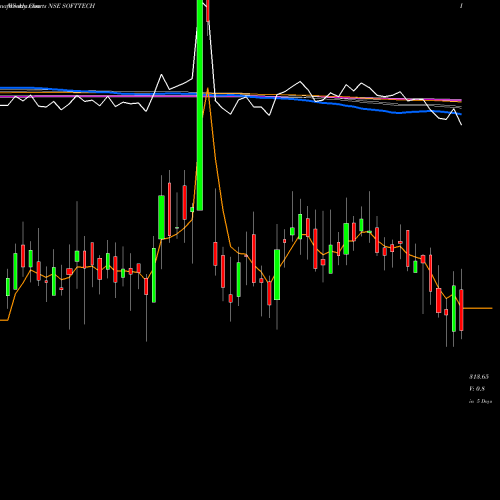Click the tall green spike candlestick

pos(200,105)
